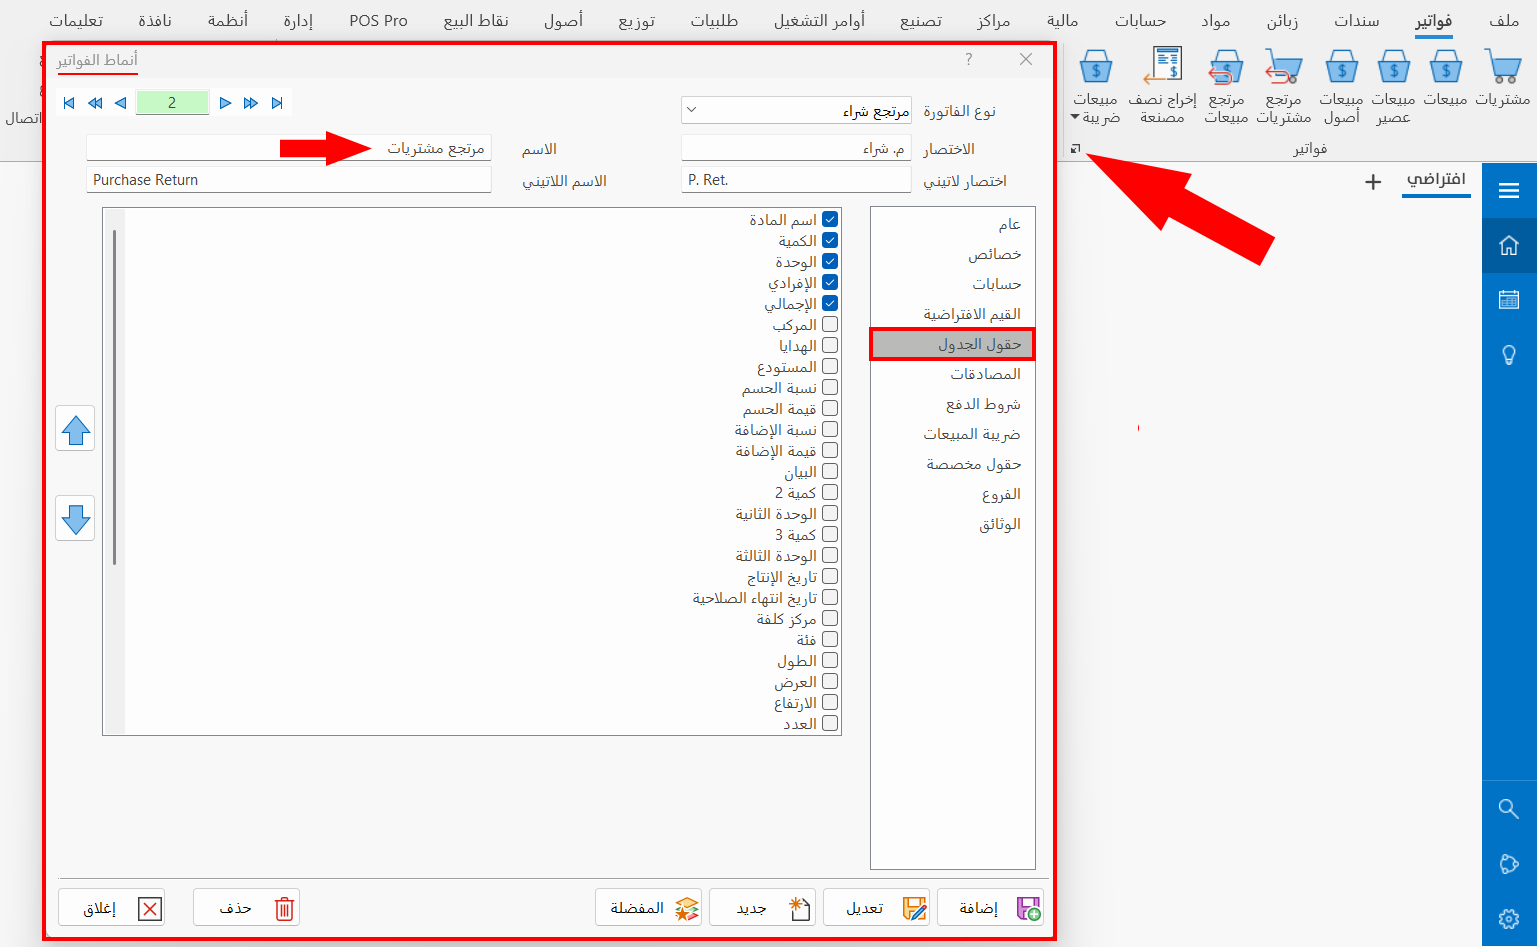The width and height of the screenshot is (1537, 947).
Task: Click the حذف button
Action: click(246, 907)
